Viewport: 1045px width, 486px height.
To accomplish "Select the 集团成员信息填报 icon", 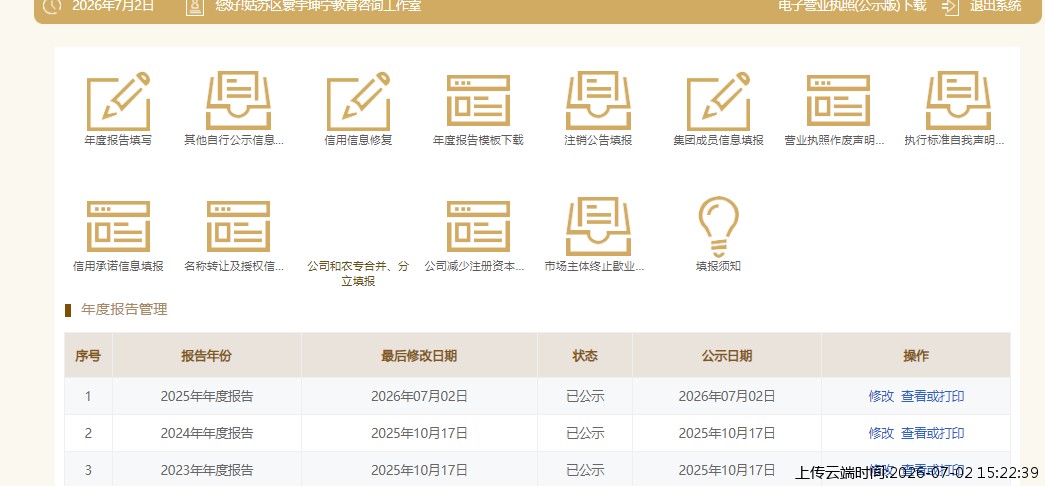I will [x=718, y=101].
